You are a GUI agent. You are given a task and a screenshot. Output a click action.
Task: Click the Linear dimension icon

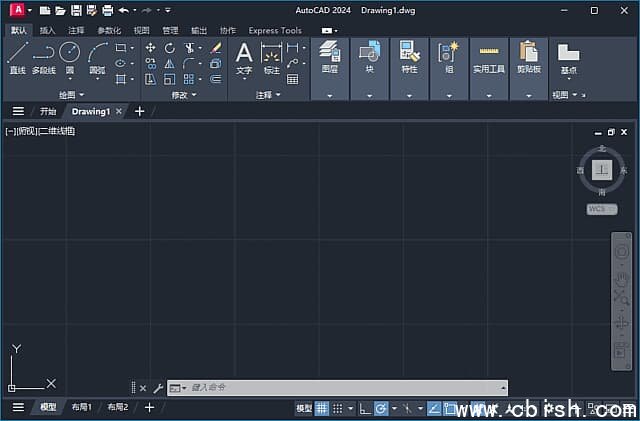(x=292, y=48)
